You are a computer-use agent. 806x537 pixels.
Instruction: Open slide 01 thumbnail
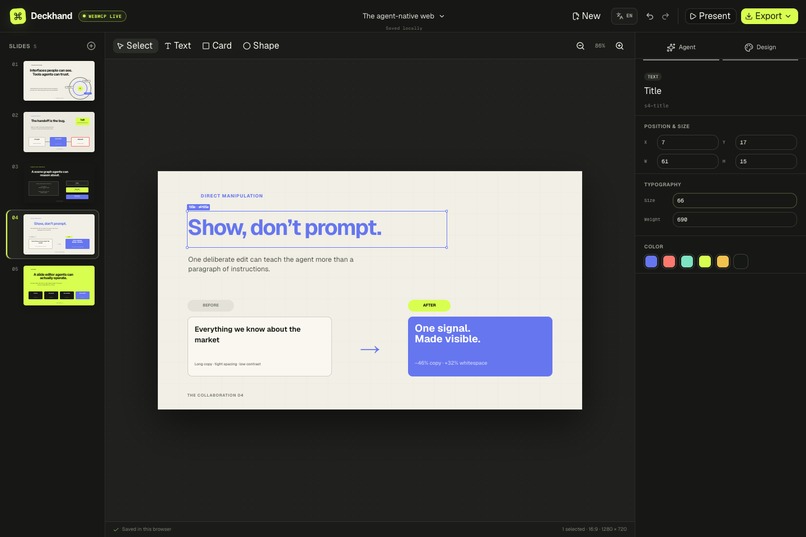(59, 81)
